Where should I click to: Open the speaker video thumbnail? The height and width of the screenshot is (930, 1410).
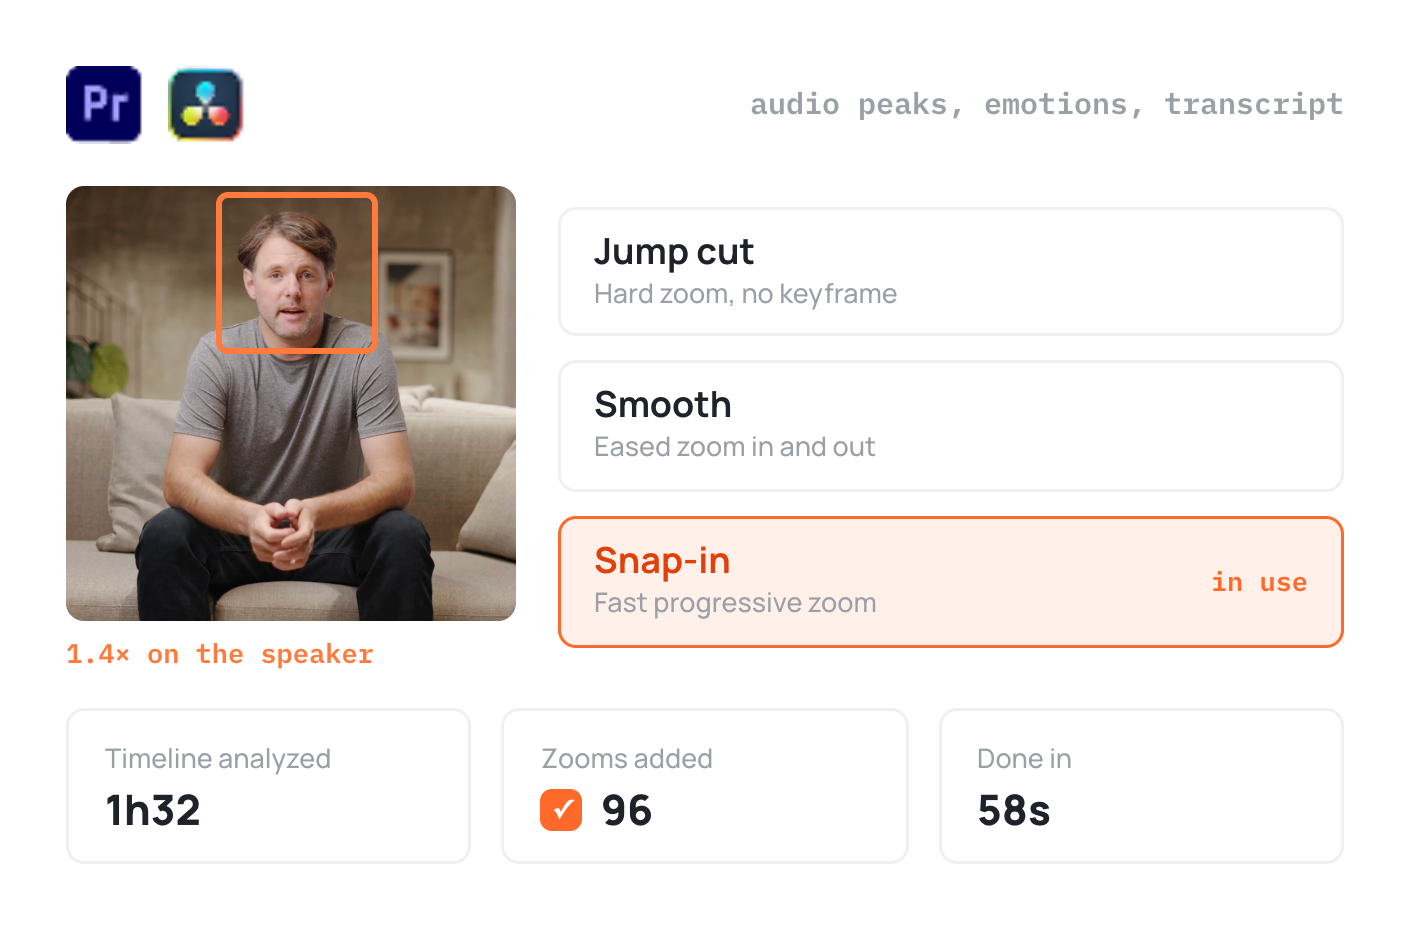(291, 403)
